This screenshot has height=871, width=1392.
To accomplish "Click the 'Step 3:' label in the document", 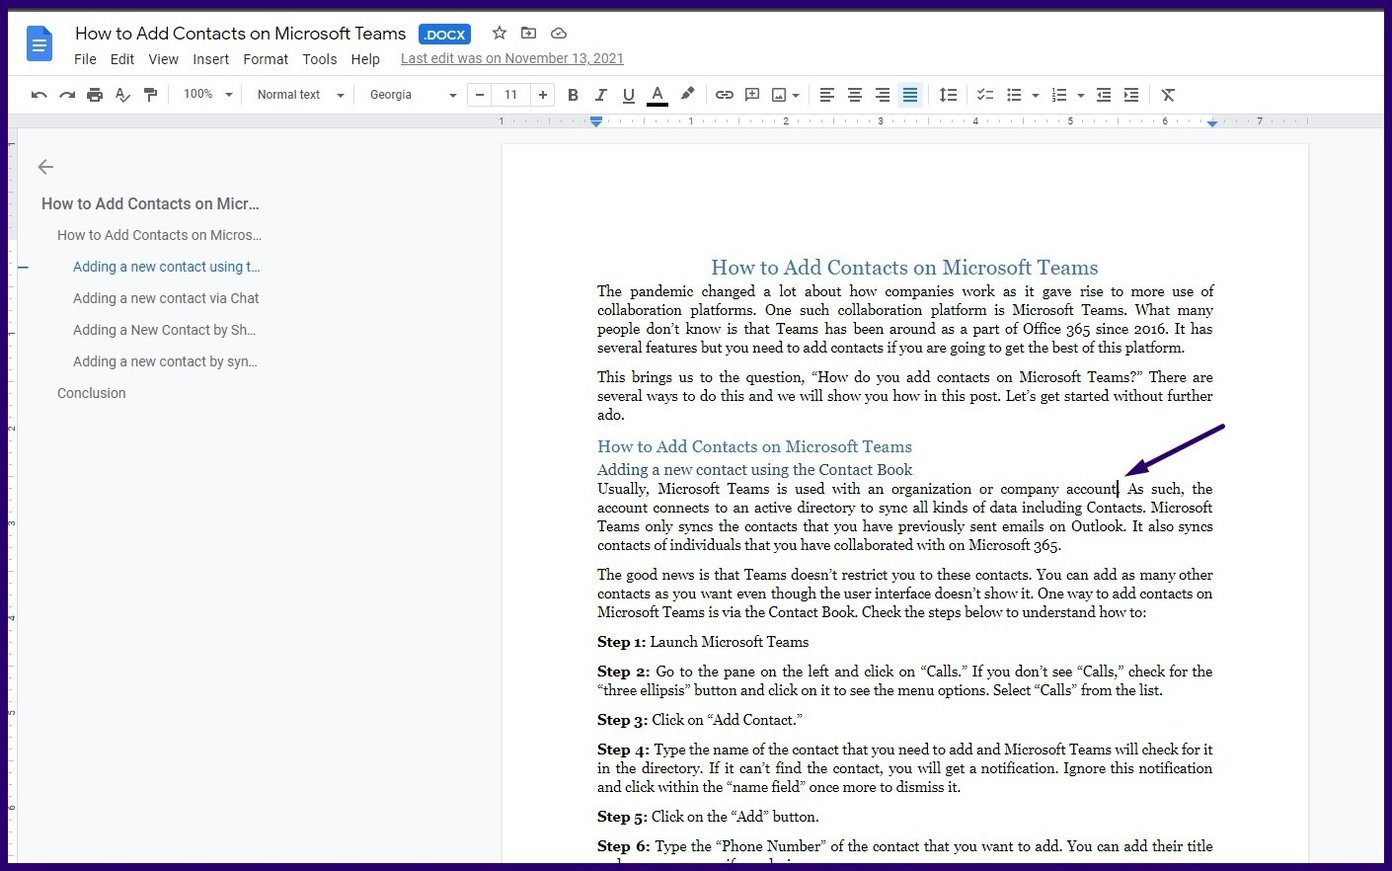I will pyautogui.click(x=622, y=720).
